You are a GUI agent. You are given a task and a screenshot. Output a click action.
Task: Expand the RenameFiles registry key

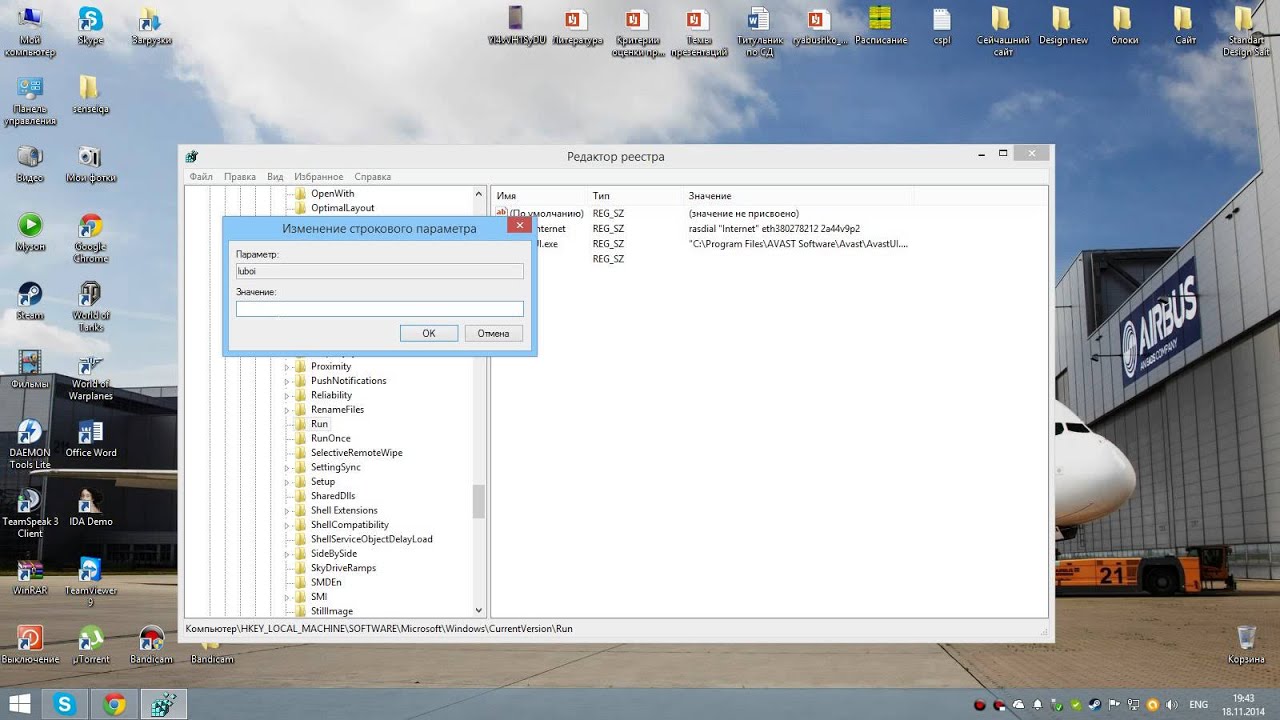coord(287,410)
